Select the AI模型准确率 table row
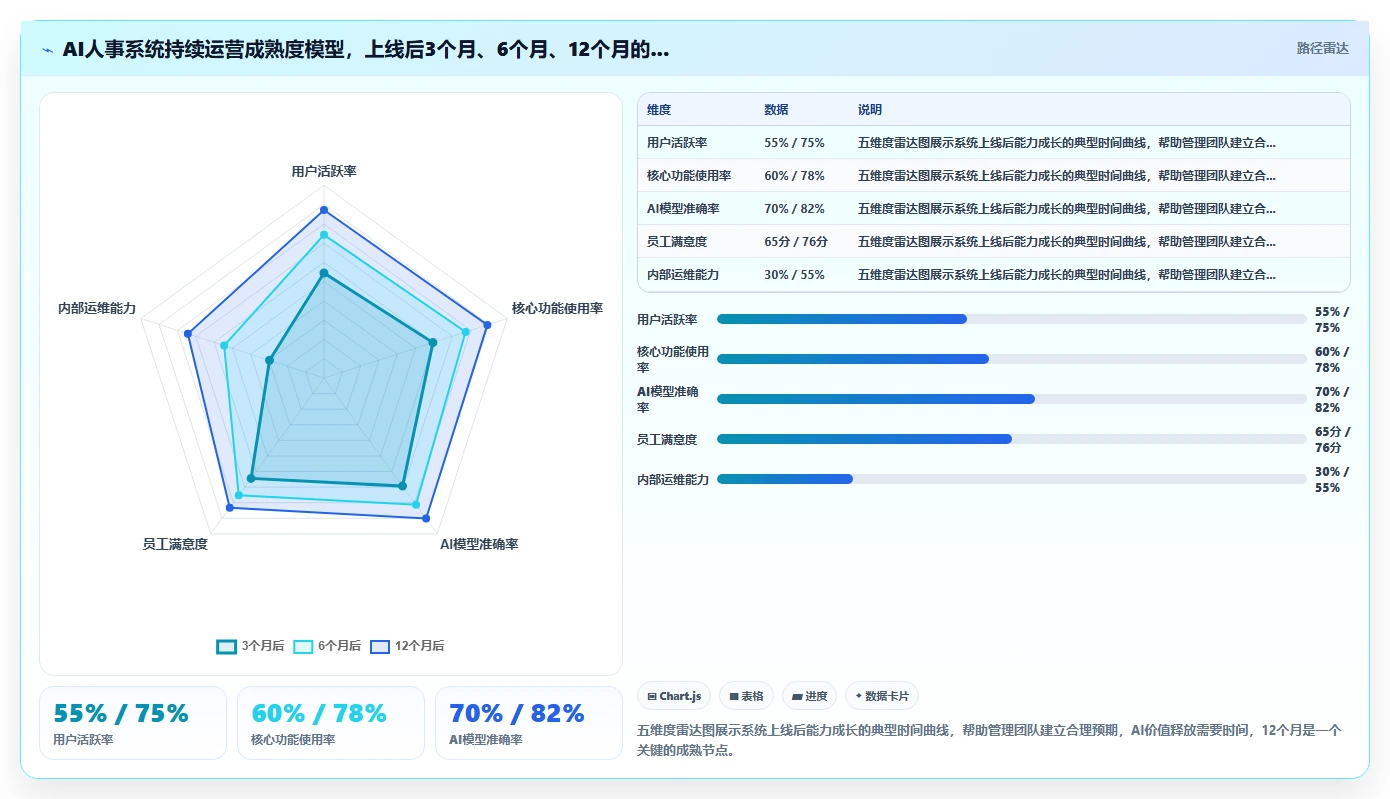 click(x=993, y=209)
